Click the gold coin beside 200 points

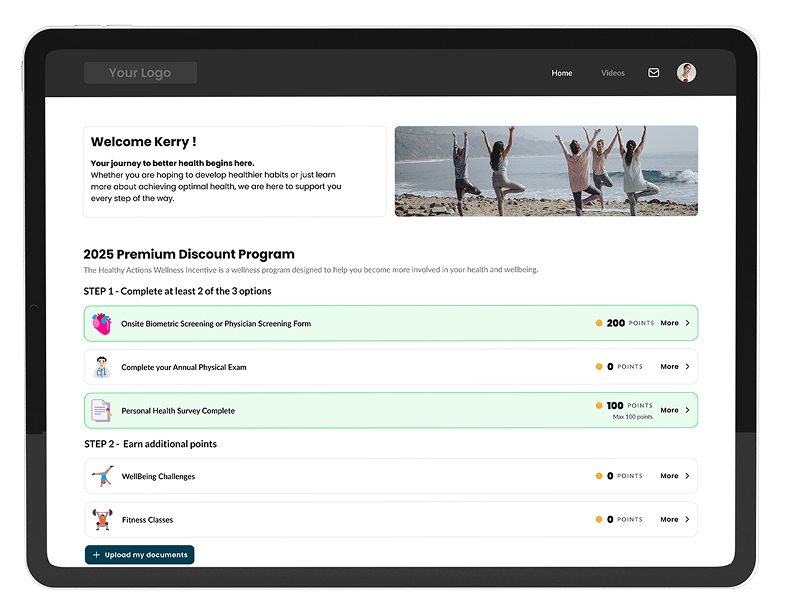tap(599, 323)
